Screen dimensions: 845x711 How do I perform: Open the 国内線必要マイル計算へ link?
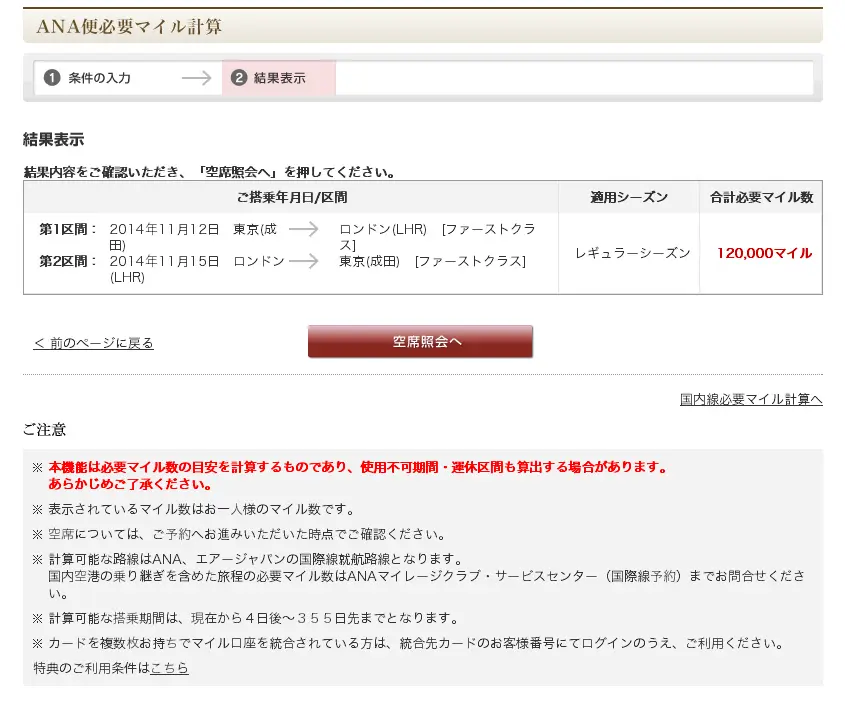tap(750, 399)
